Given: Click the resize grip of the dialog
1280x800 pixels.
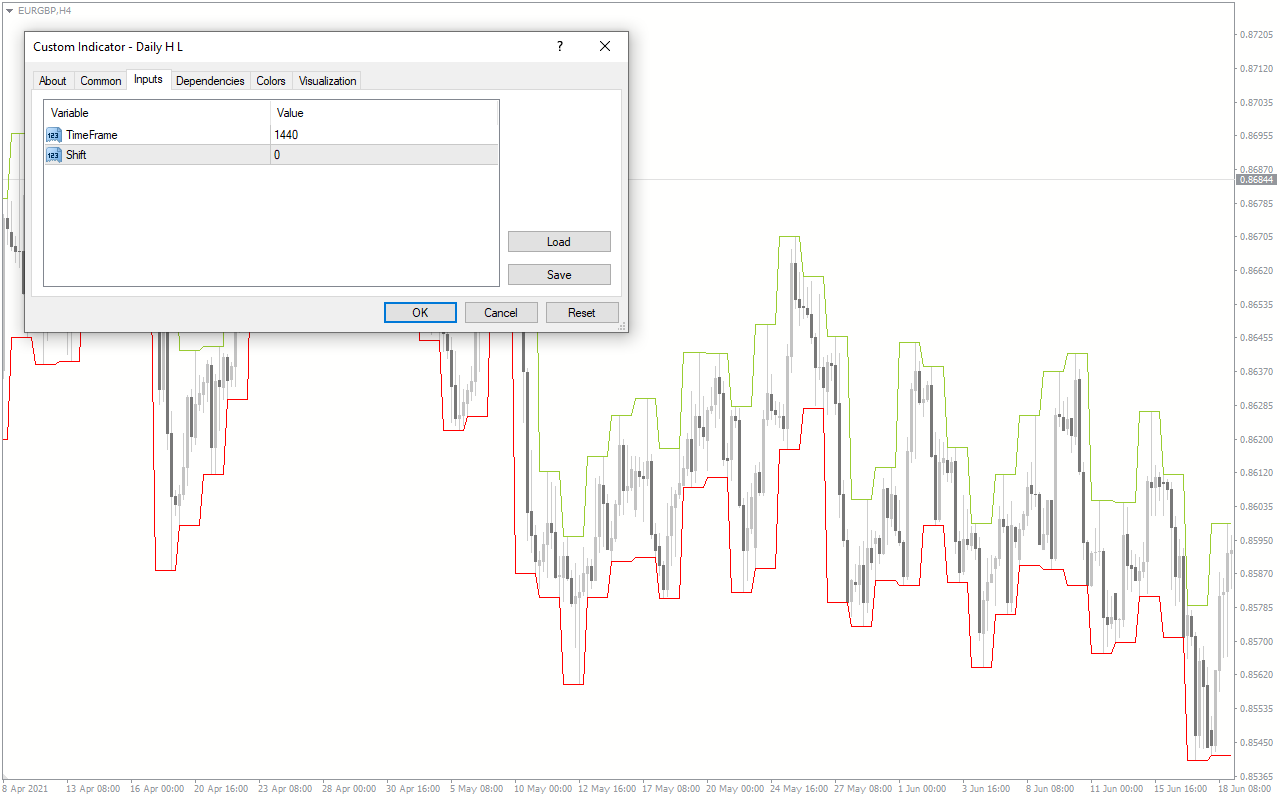Looking at the screenshot, I should pos(622,326).
